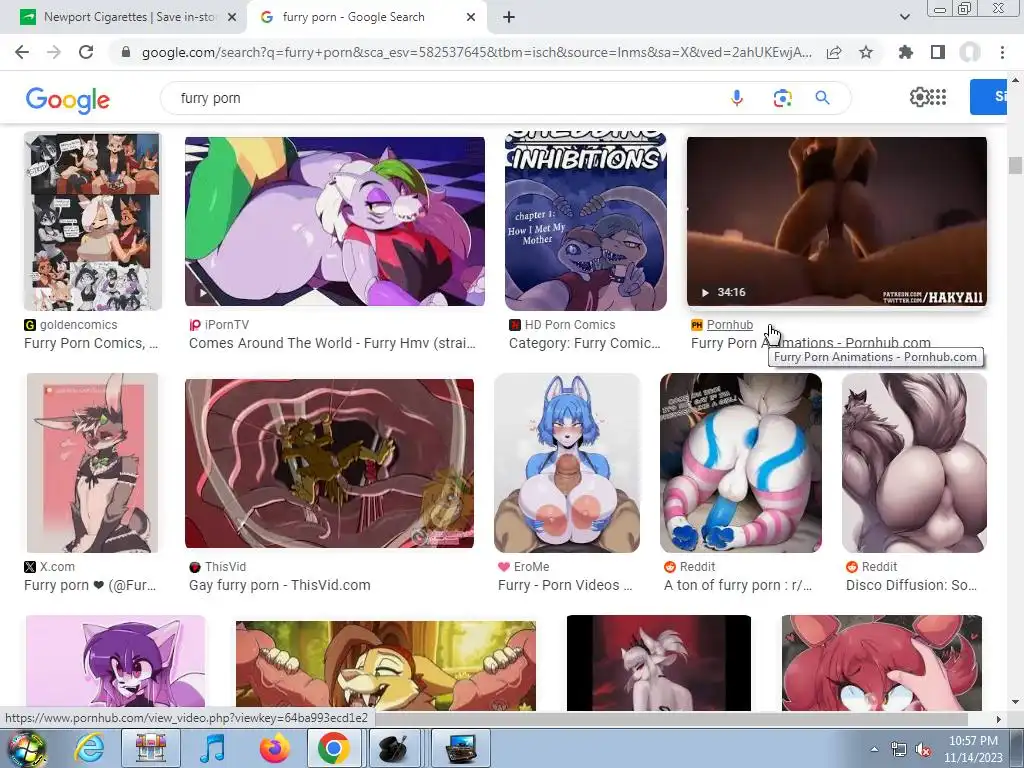Image resolution: width=1024 pixels, height=768 pixels.
Task: Open the taskbar clock and date
Action: (972, 749)
